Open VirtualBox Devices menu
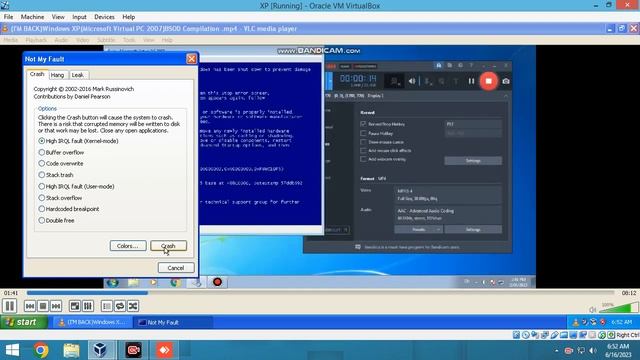The width and height of the screenshot is (640, 360). point(104,17)
